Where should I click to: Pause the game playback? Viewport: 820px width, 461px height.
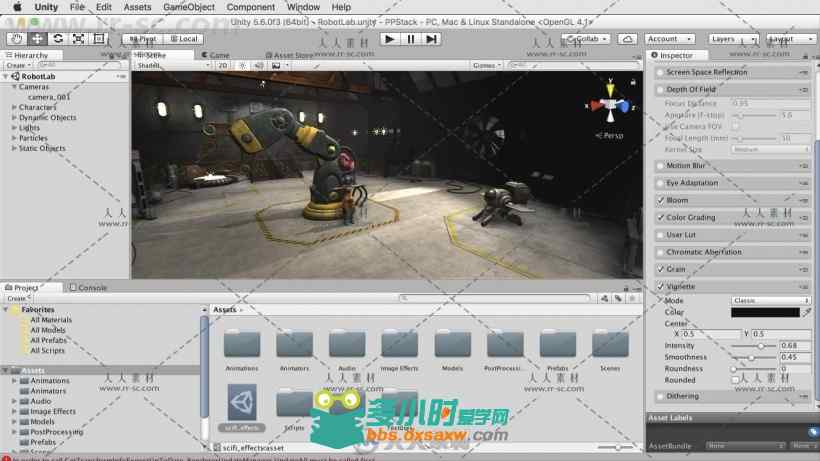(x=411, y=39)
